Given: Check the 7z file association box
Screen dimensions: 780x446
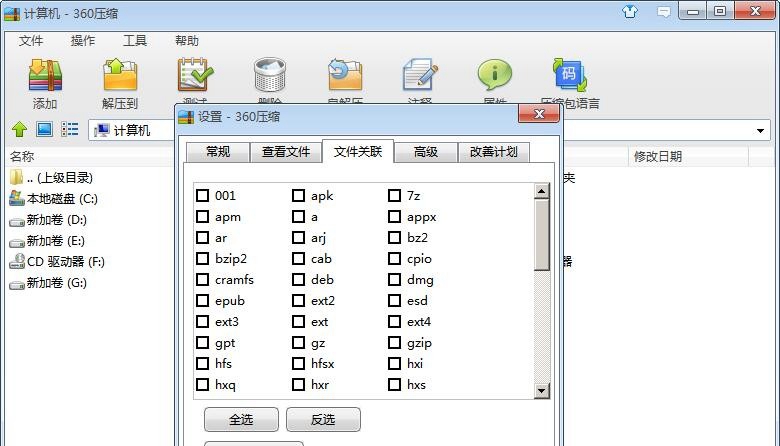Looking at the screenshot, I should point(394,195).
